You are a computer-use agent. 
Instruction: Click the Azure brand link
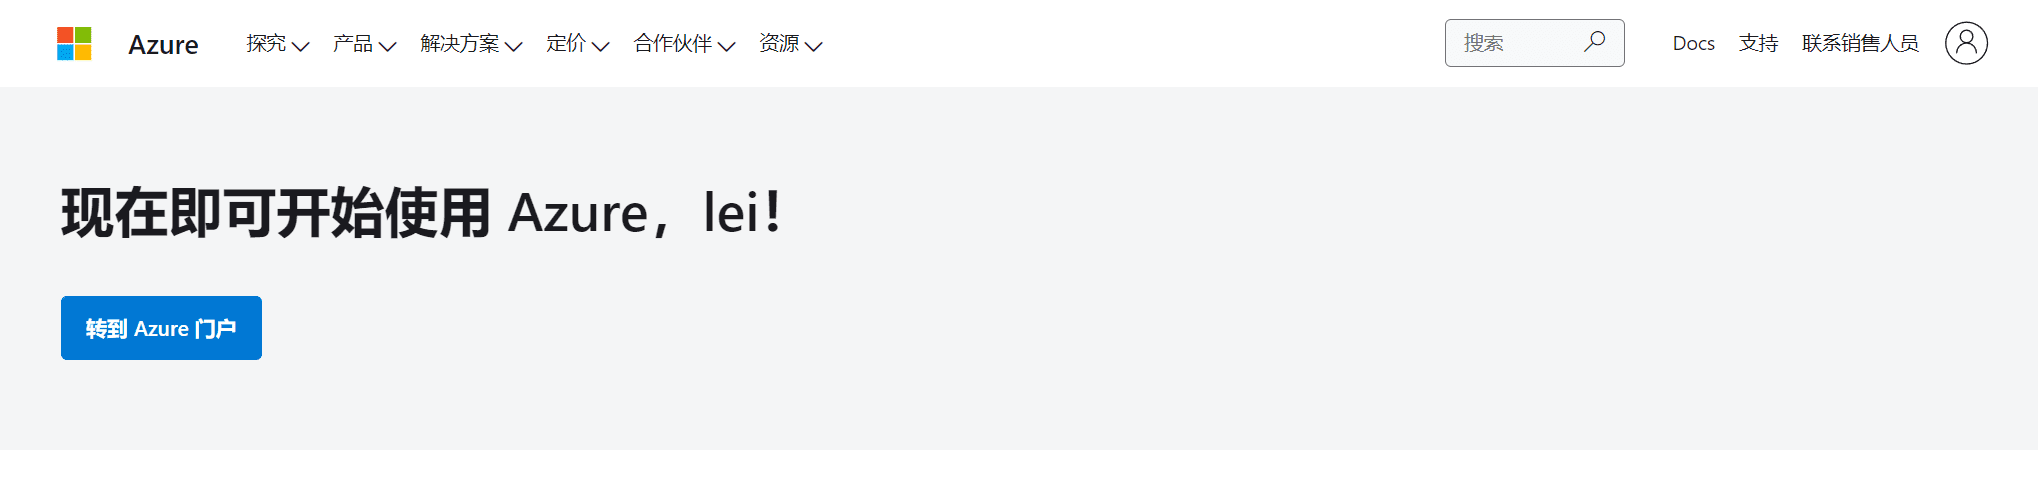163,45
